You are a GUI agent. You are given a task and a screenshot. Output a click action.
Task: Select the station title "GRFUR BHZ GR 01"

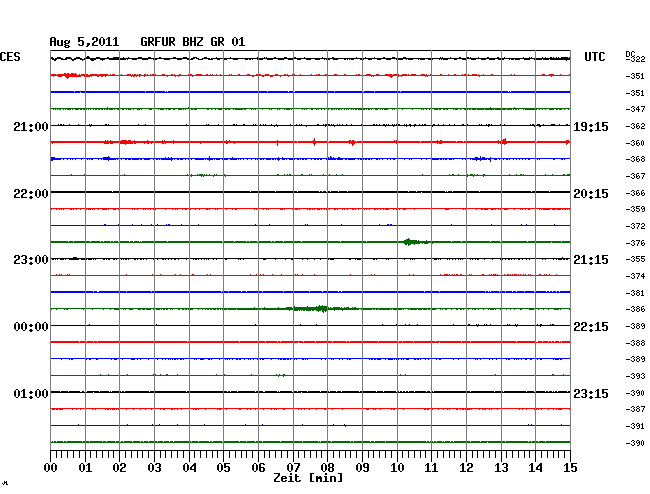(x=193, y=42)
